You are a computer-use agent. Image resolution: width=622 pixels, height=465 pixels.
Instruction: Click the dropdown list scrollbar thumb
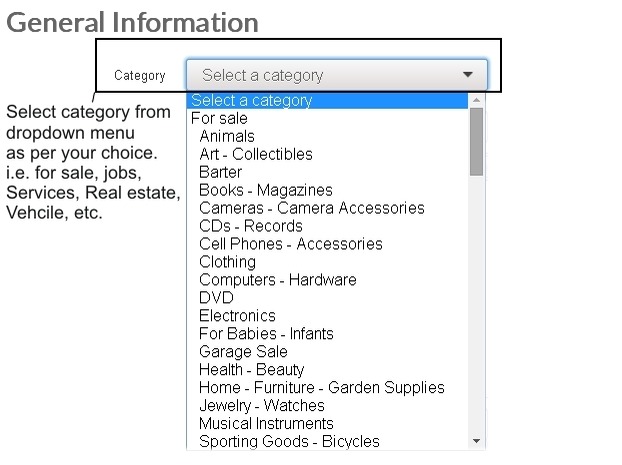point(477,140)
